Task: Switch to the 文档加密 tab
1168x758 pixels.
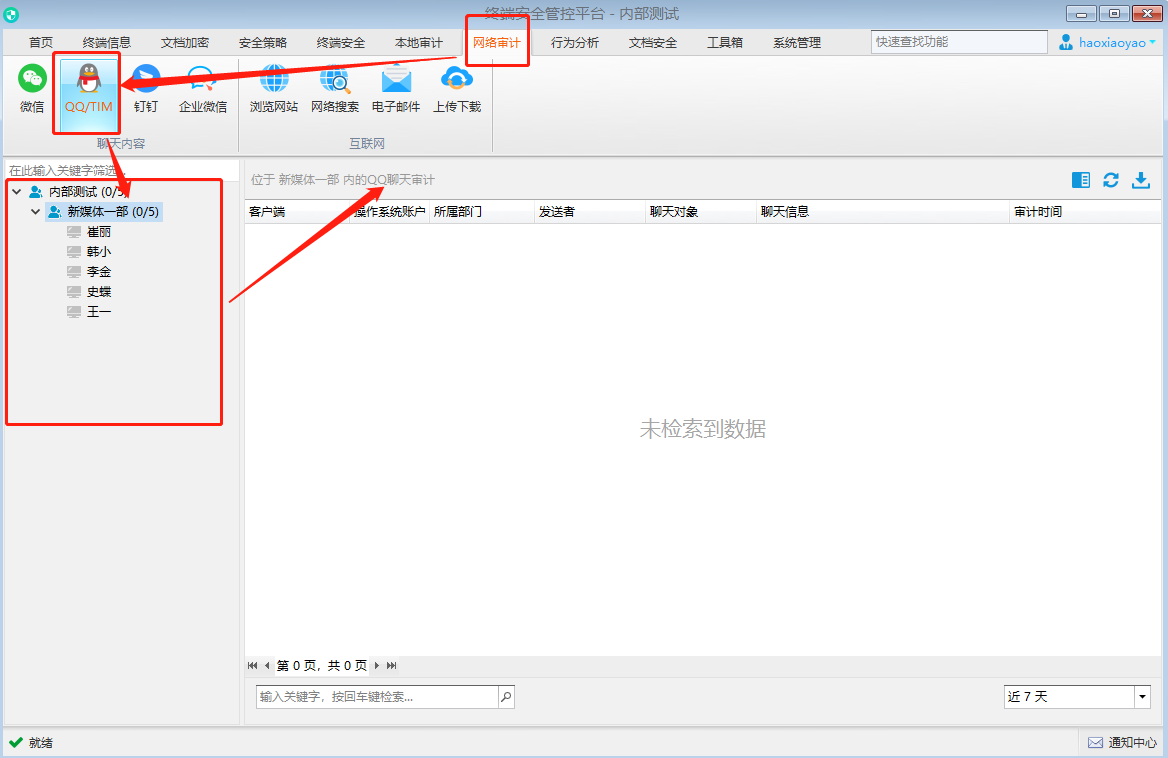Action: (x=185, y=42)
